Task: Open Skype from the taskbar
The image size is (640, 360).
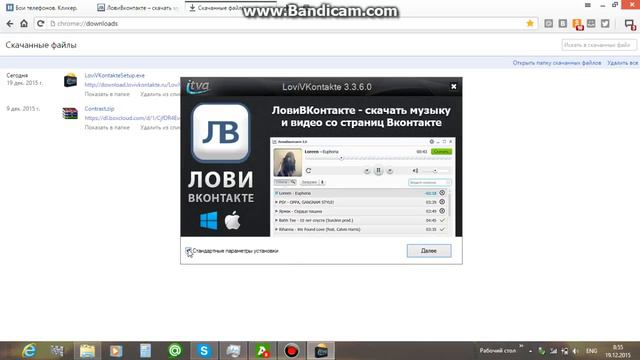Action: point(204,351)
